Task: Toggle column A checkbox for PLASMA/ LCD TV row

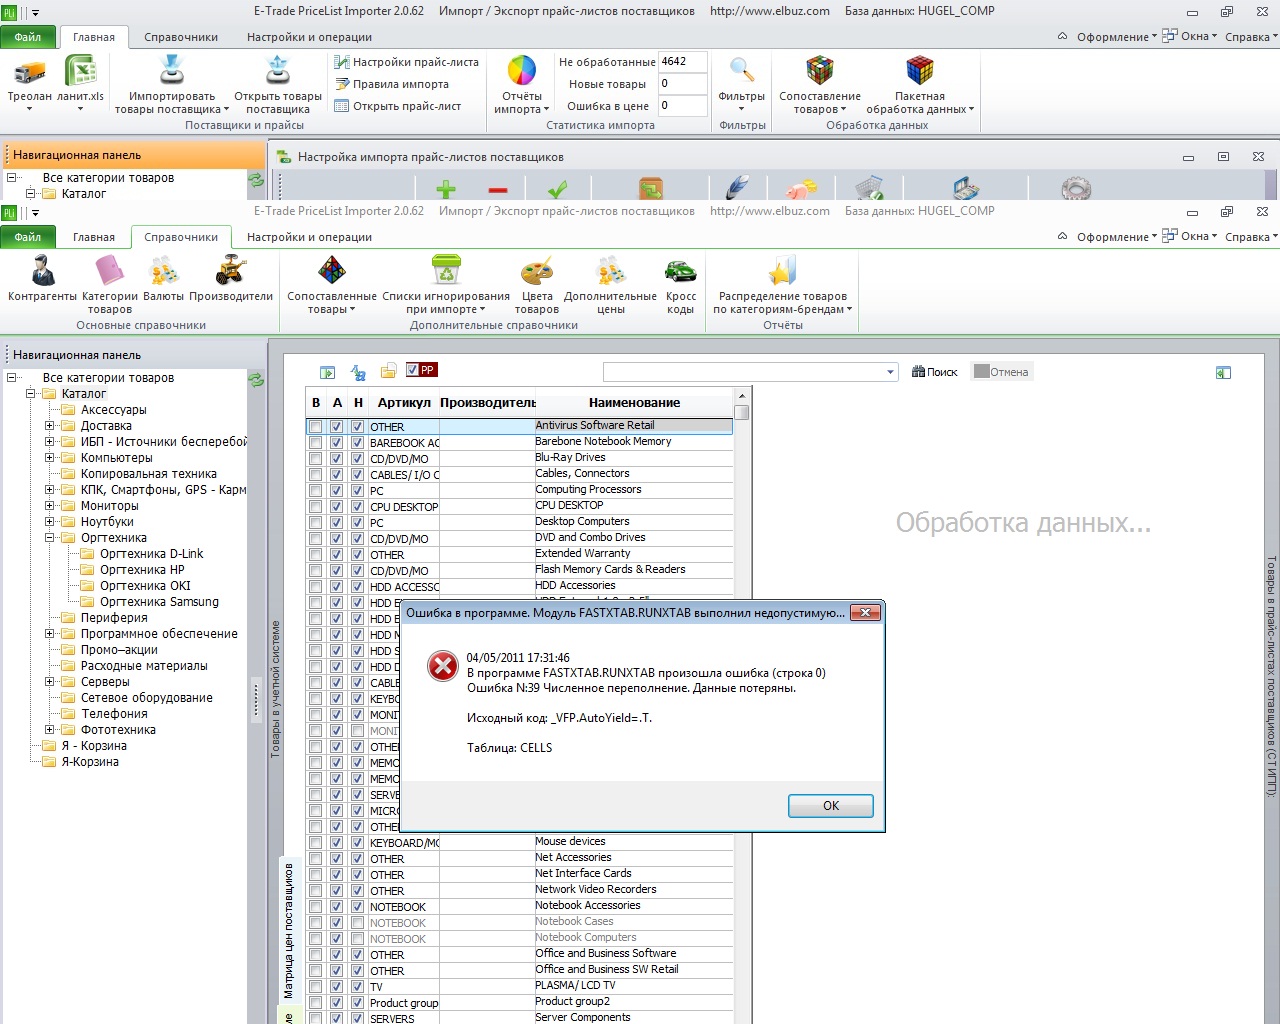Action: click(337, 987)
